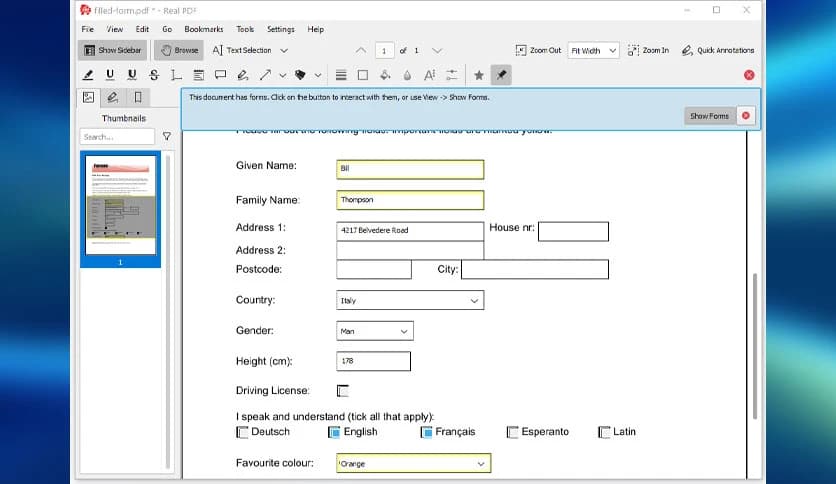Select the Underline annotation tool
Image resolution: width=836 pixels, height=484 pixels.
110,75
